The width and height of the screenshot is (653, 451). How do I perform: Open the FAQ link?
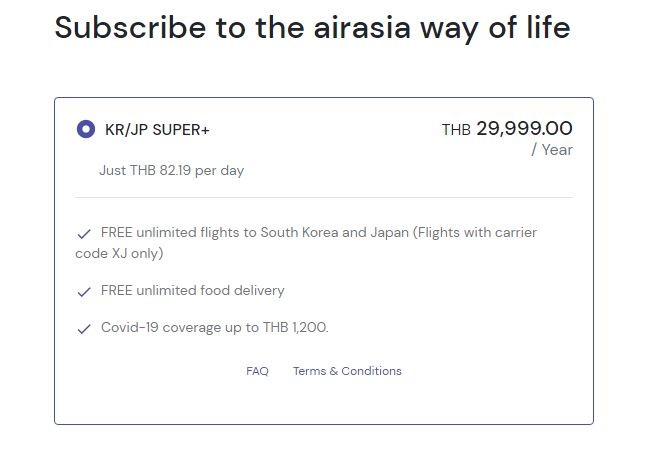[257, 371]
